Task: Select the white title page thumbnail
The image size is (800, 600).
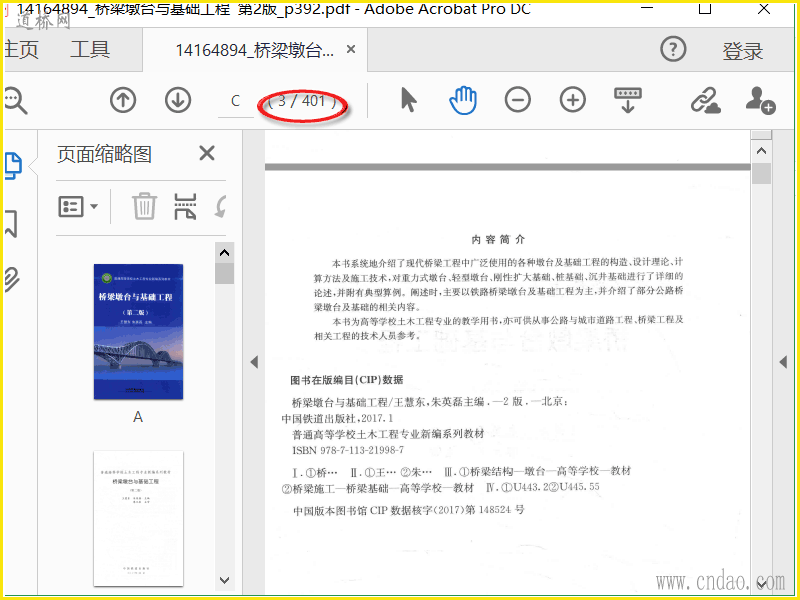Action: [138, 518]
